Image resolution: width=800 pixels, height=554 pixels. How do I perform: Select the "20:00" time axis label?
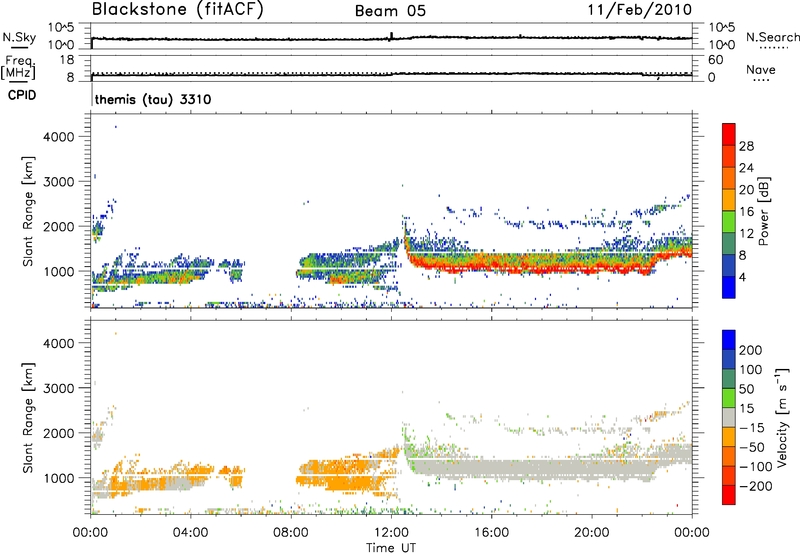(591, 533)
